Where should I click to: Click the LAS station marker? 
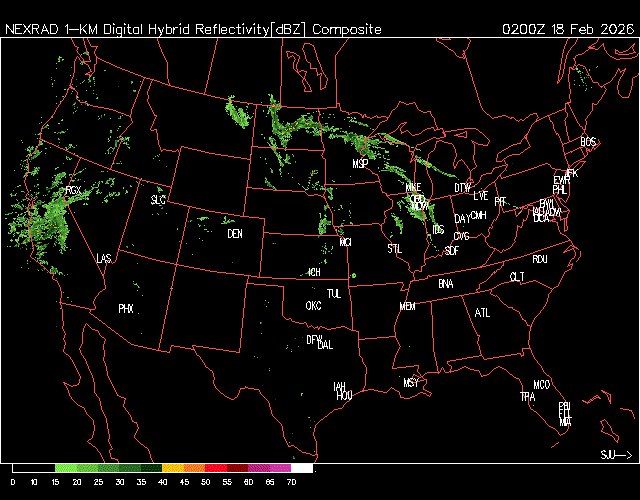104,259
